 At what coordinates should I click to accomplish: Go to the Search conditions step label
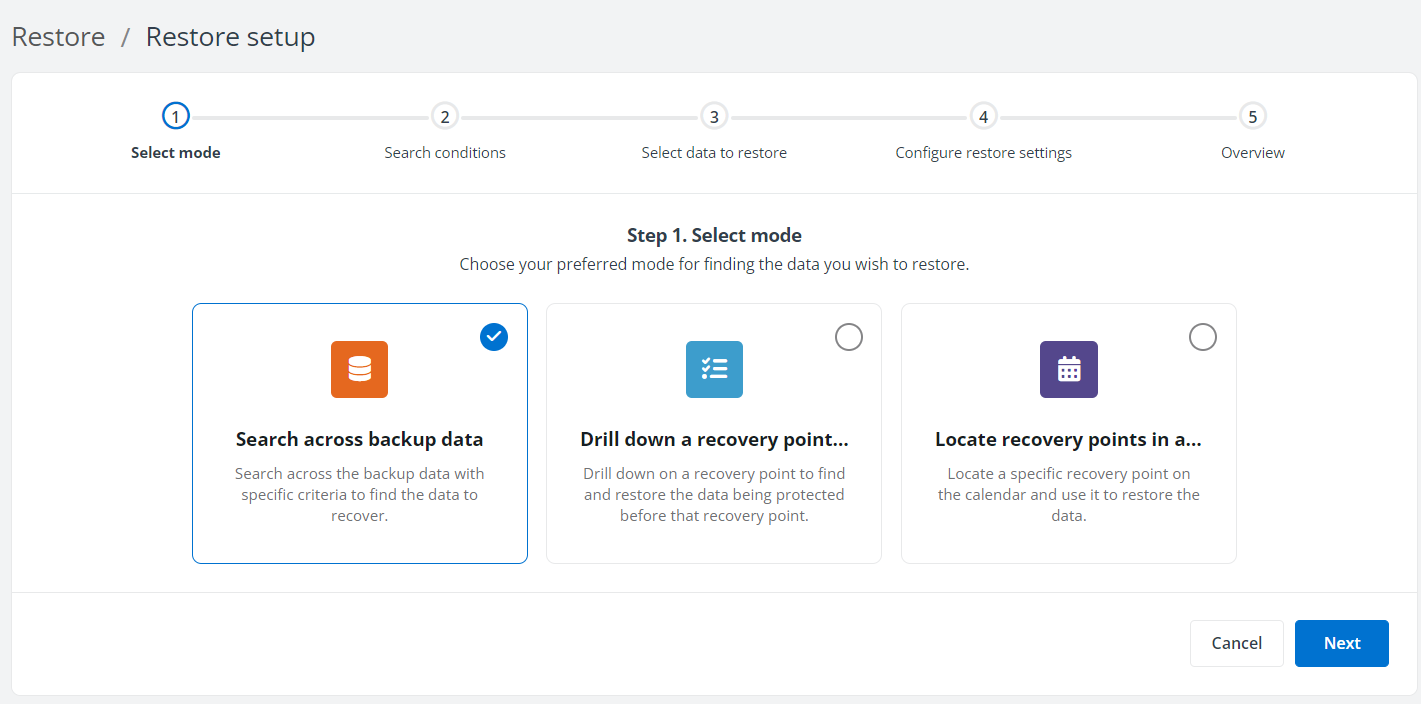tap(445, 153)
